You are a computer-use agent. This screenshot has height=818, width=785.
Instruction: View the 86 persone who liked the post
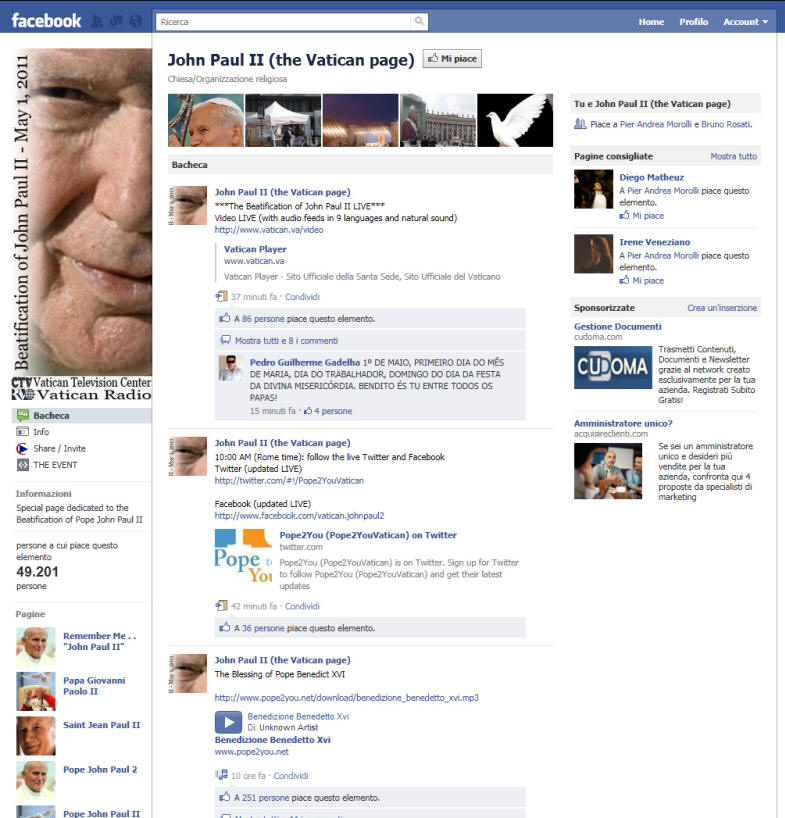point(263,319)
